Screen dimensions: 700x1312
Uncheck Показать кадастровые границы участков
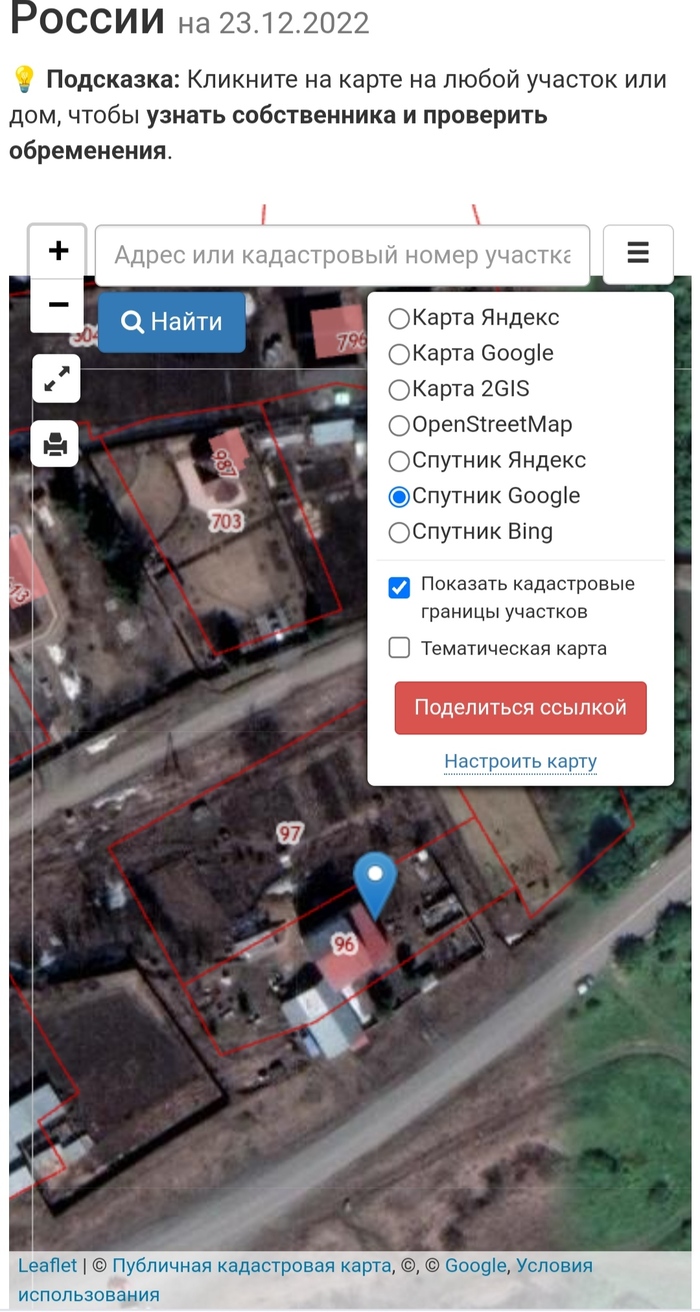coord(399,587)
